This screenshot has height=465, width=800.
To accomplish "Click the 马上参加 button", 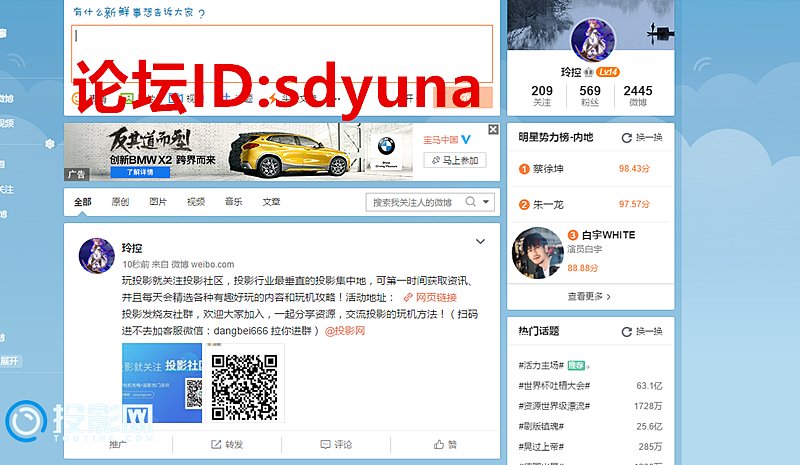I will pyautogui.click(x=455, y=160).
